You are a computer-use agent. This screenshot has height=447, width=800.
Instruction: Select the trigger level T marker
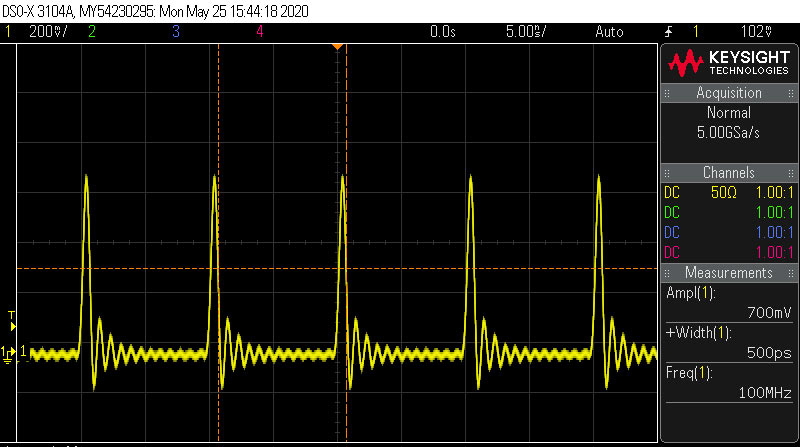[12, 321]
